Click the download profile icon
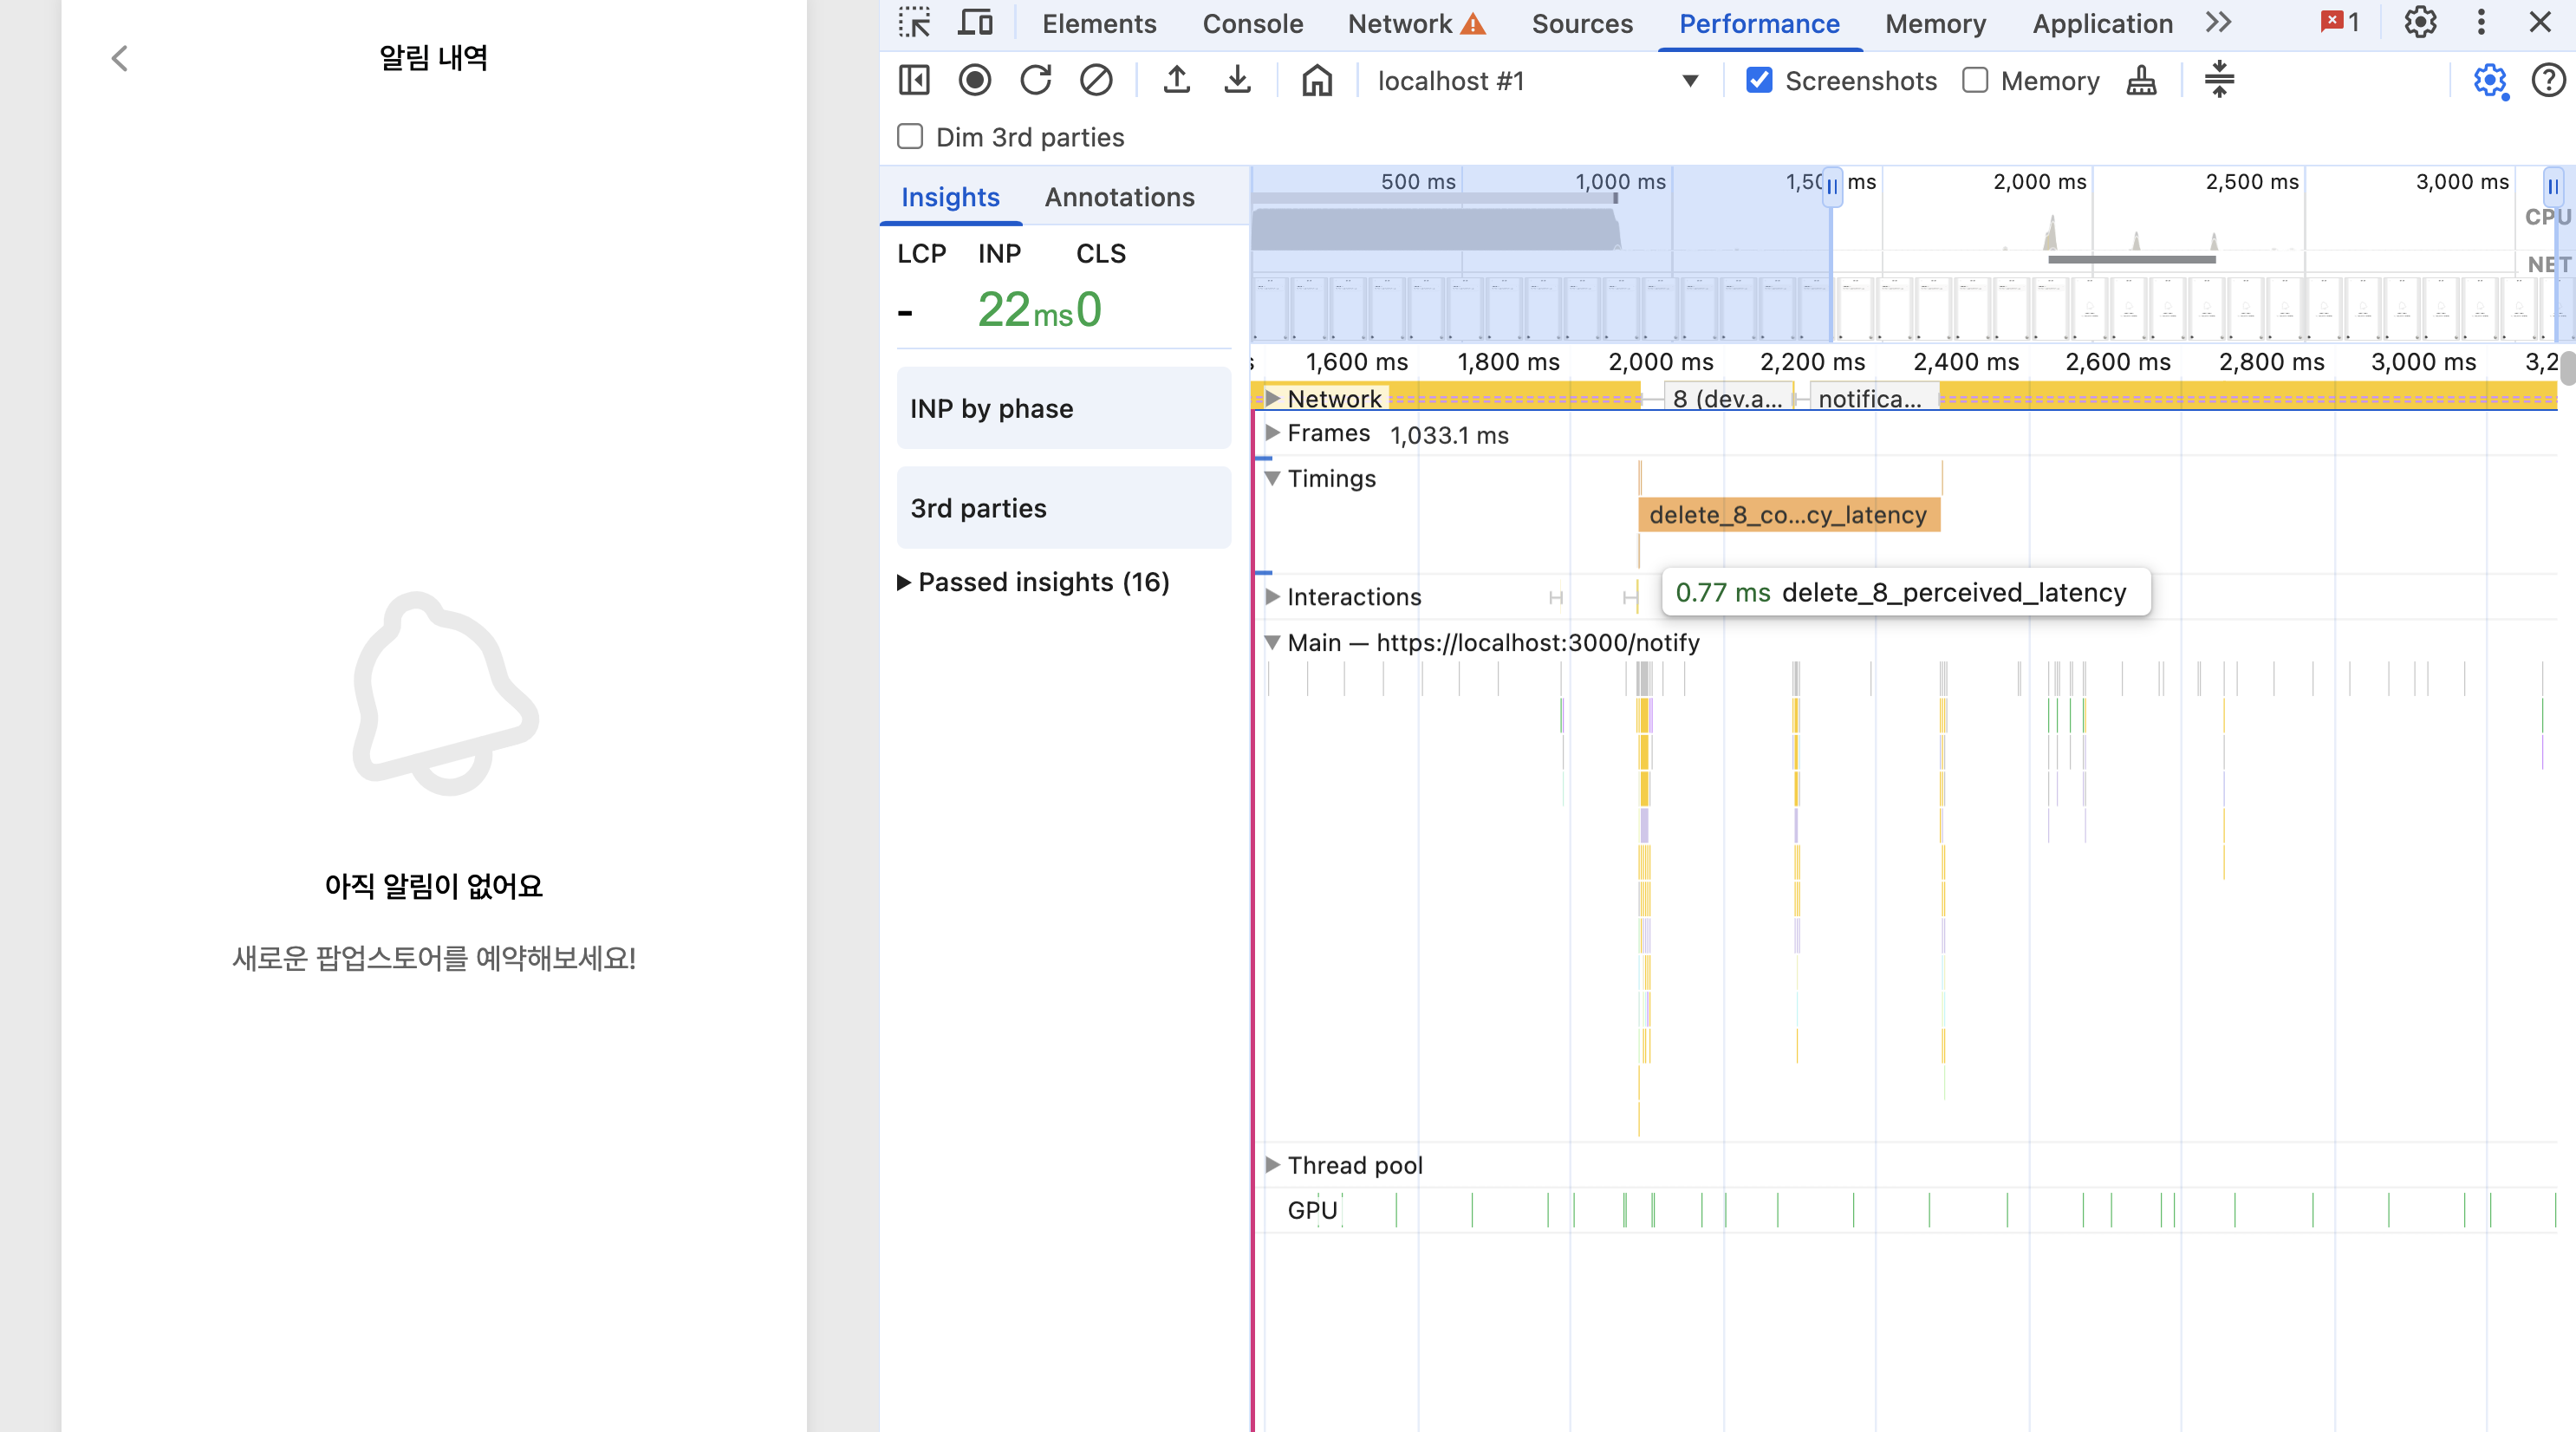2576x1432 pixels. 1237,80
